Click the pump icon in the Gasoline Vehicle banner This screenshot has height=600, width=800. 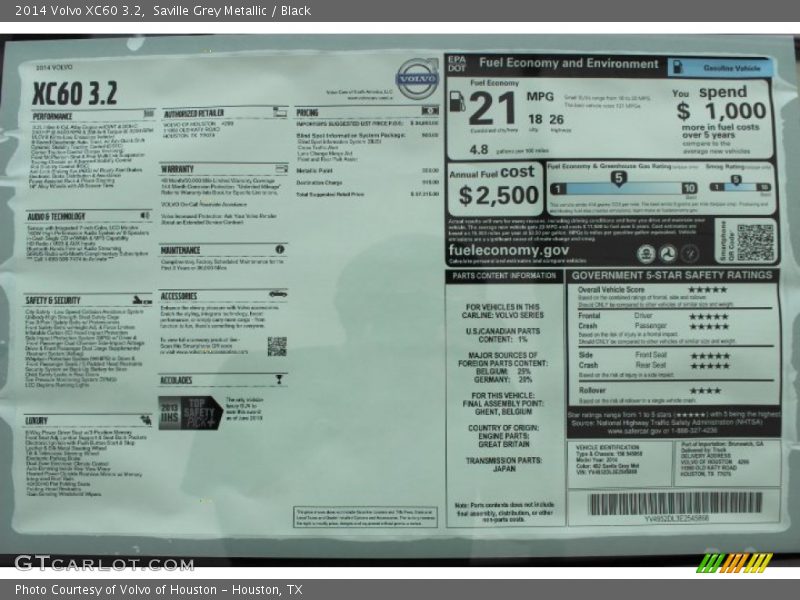click(x=678, y=67)
